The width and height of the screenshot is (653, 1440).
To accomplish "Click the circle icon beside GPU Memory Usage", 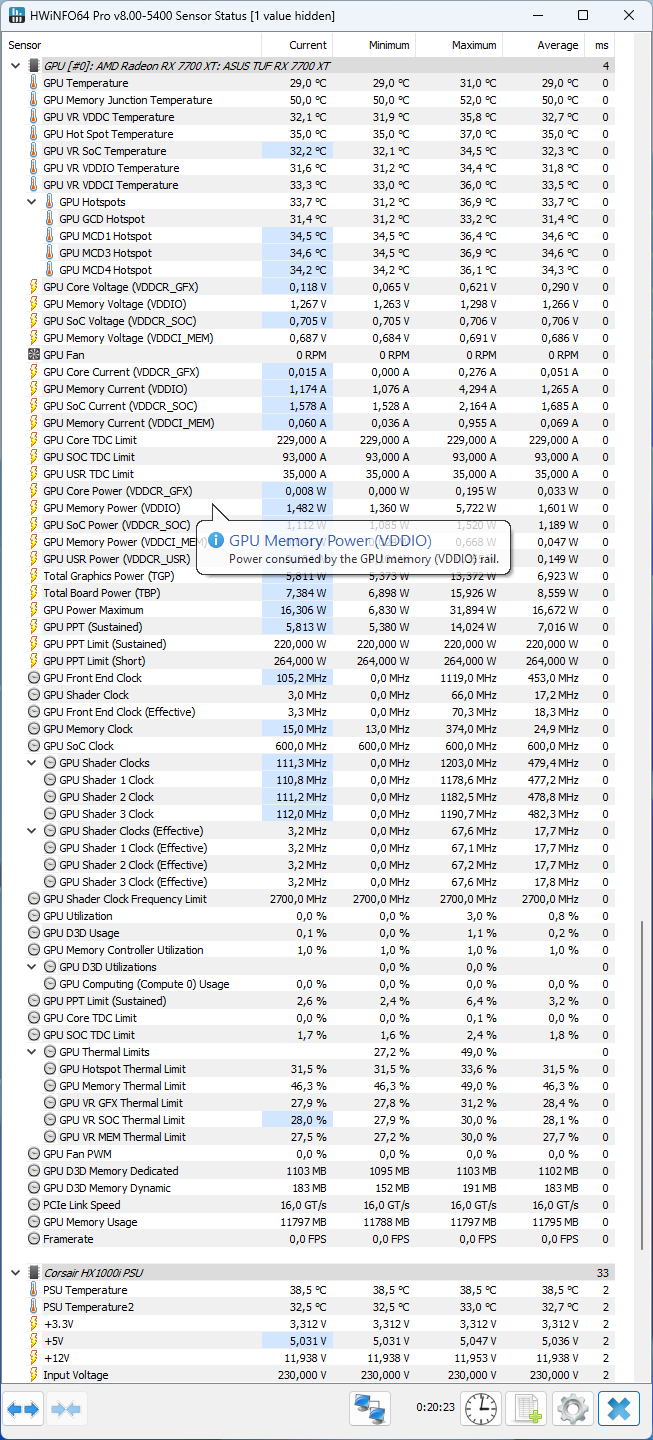I will [x=34, y=1222].
